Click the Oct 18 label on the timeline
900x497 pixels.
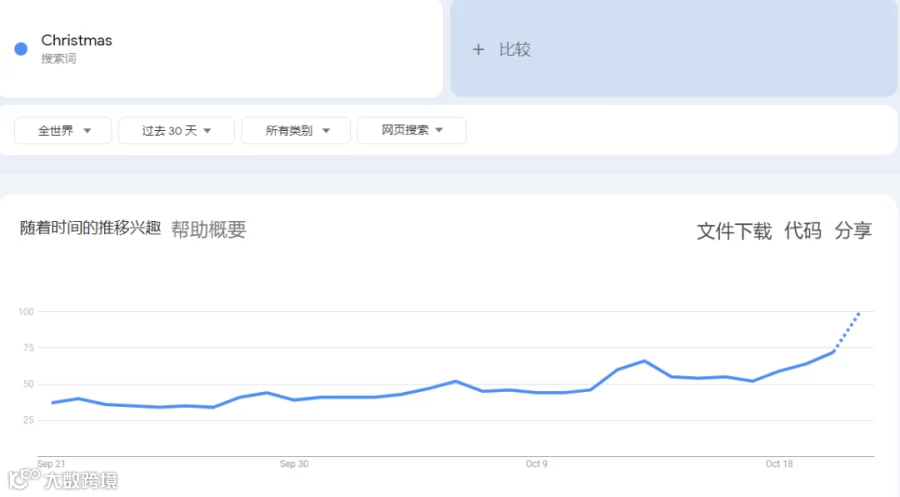[x=779, y=464]
